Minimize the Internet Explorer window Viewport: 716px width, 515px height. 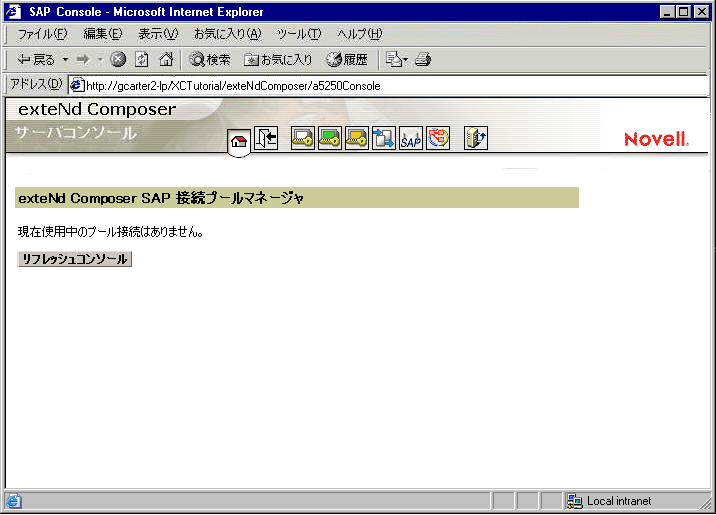[667, 11]
